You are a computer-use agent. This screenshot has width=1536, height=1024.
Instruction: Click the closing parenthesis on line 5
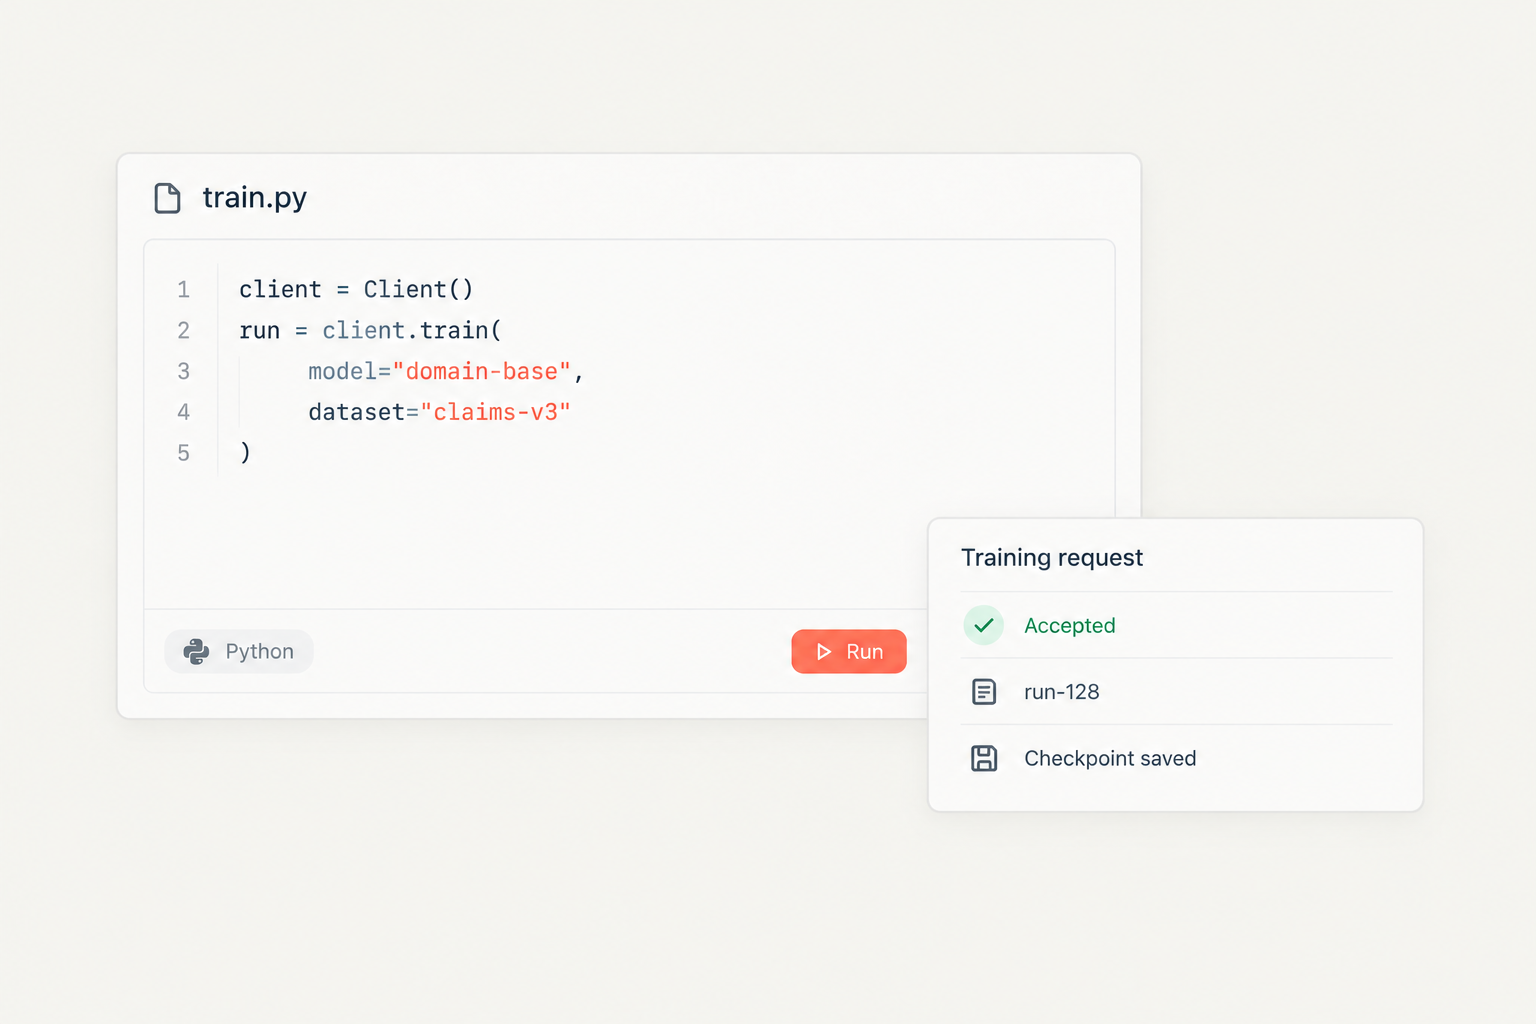coord(245,453)
